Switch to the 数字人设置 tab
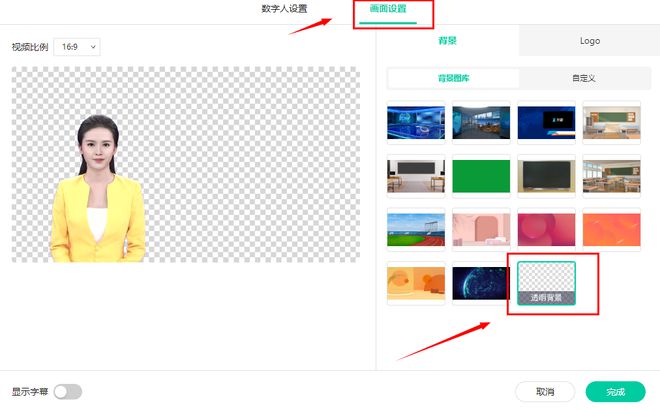Screen dimensions: 660x410 tap(284, 9)
